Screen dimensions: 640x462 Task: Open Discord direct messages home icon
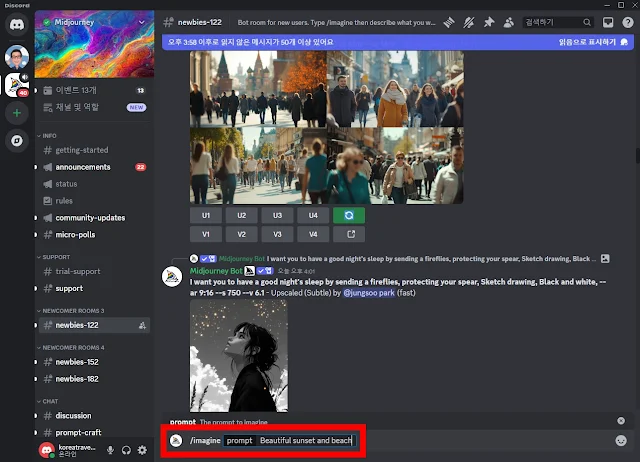[17, 24]
